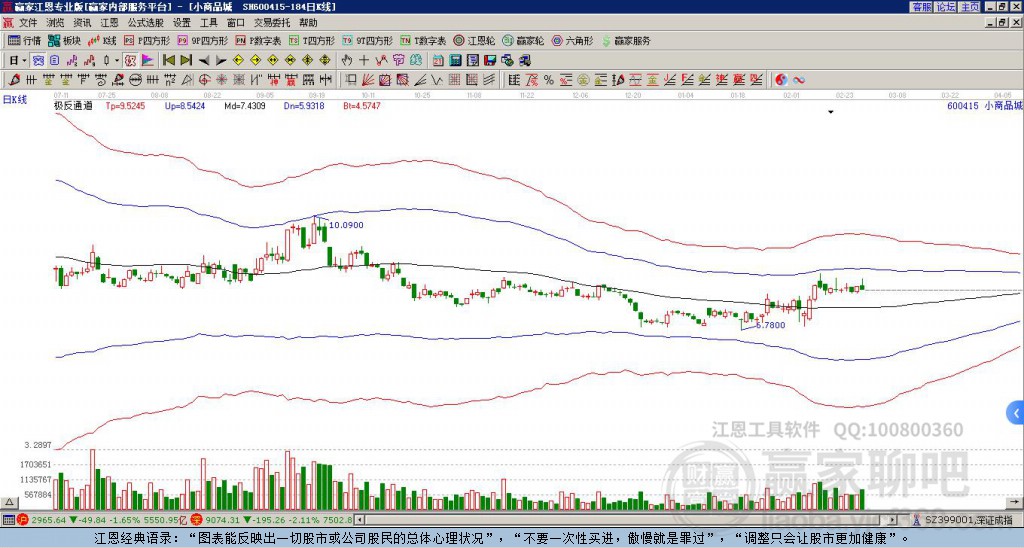Expand the candlestick style dropdown arrow

tap(117, 61)
